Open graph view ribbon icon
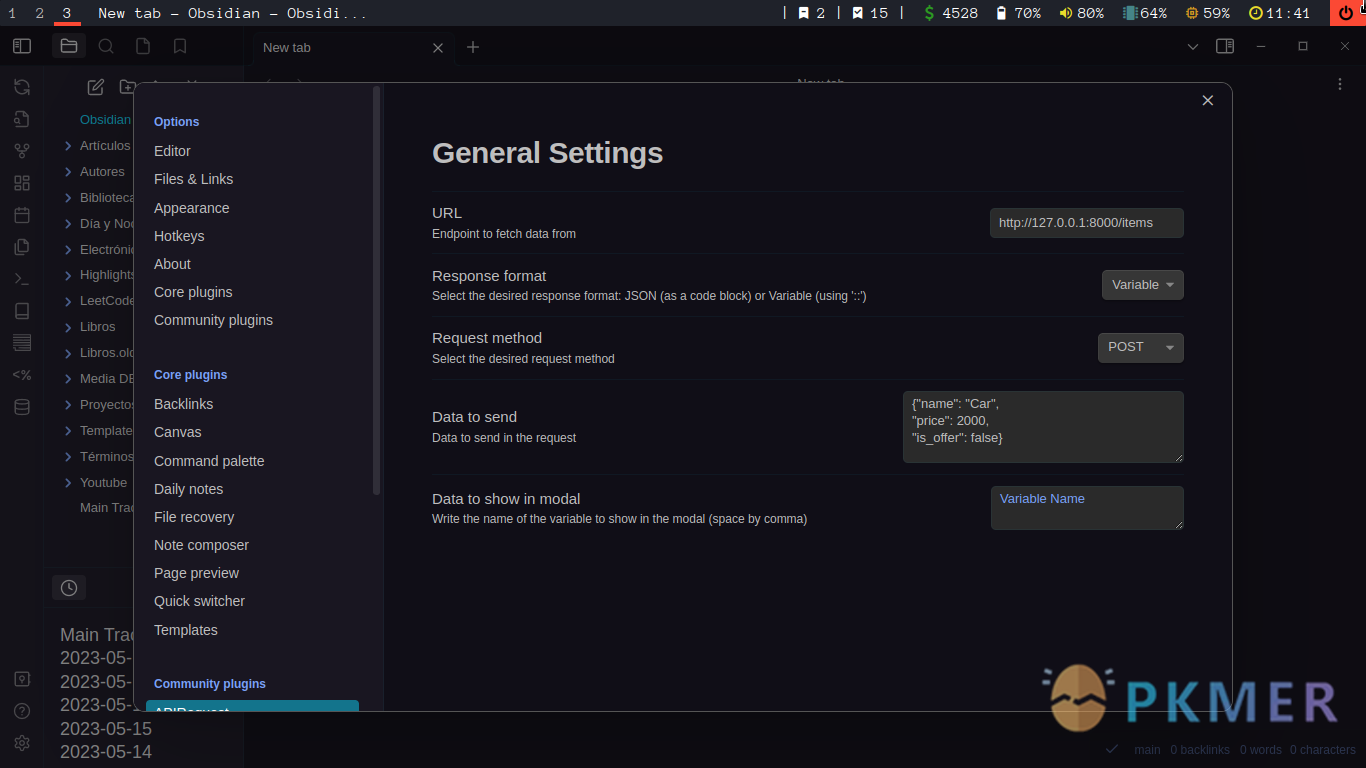The image size is (1366, 768). click(x=22, y=151)
